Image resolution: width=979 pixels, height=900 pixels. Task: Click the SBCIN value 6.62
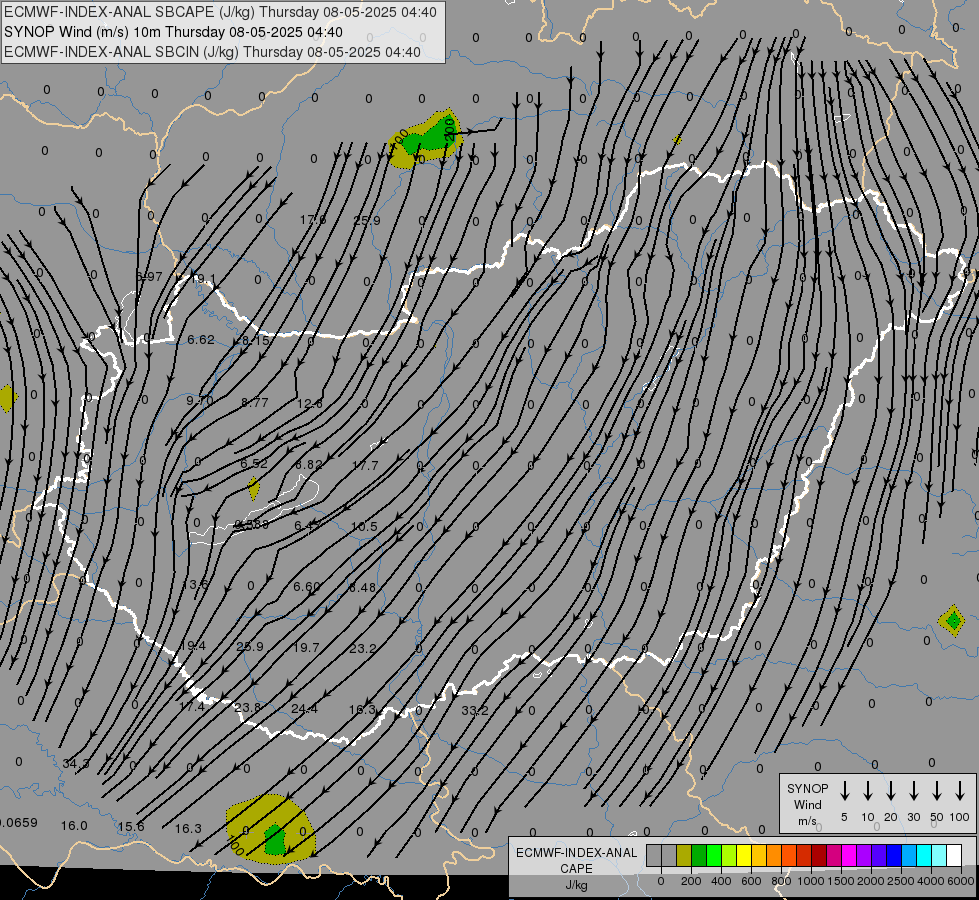(x=201, y=340)
